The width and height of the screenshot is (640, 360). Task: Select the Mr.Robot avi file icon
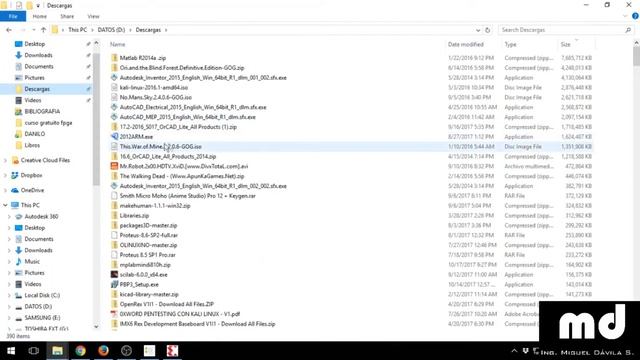(x=114, y=166)
